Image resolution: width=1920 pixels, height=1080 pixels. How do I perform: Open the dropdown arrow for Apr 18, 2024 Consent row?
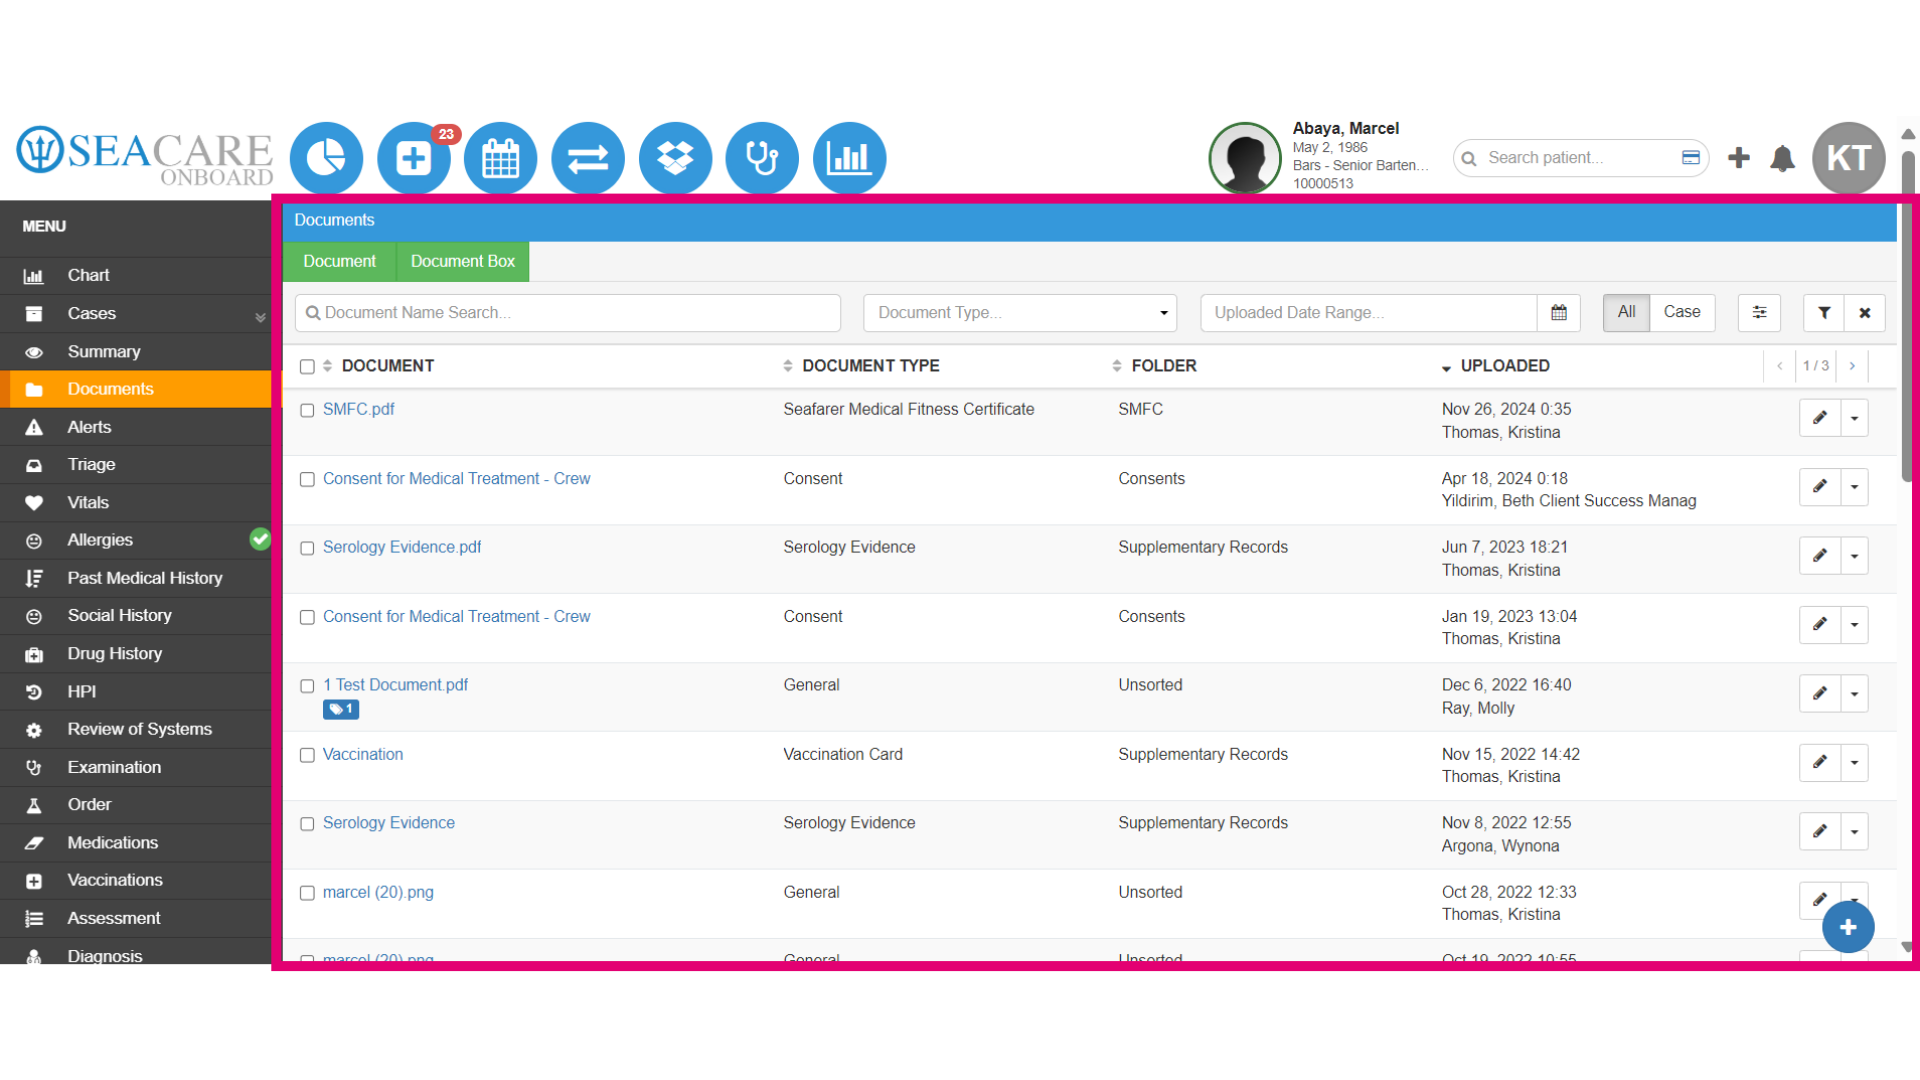click(x=1855, y=487)
